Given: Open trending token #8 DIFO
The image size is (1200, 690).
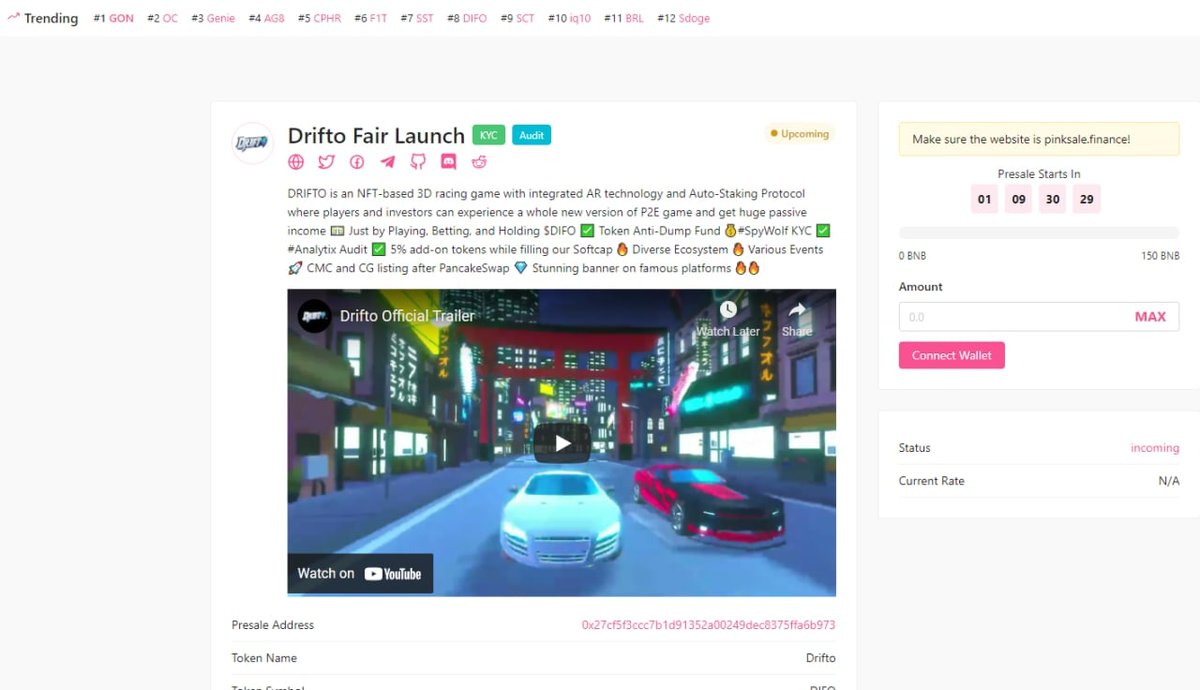Looking at the screenshot, I should (x=467, y=18).
